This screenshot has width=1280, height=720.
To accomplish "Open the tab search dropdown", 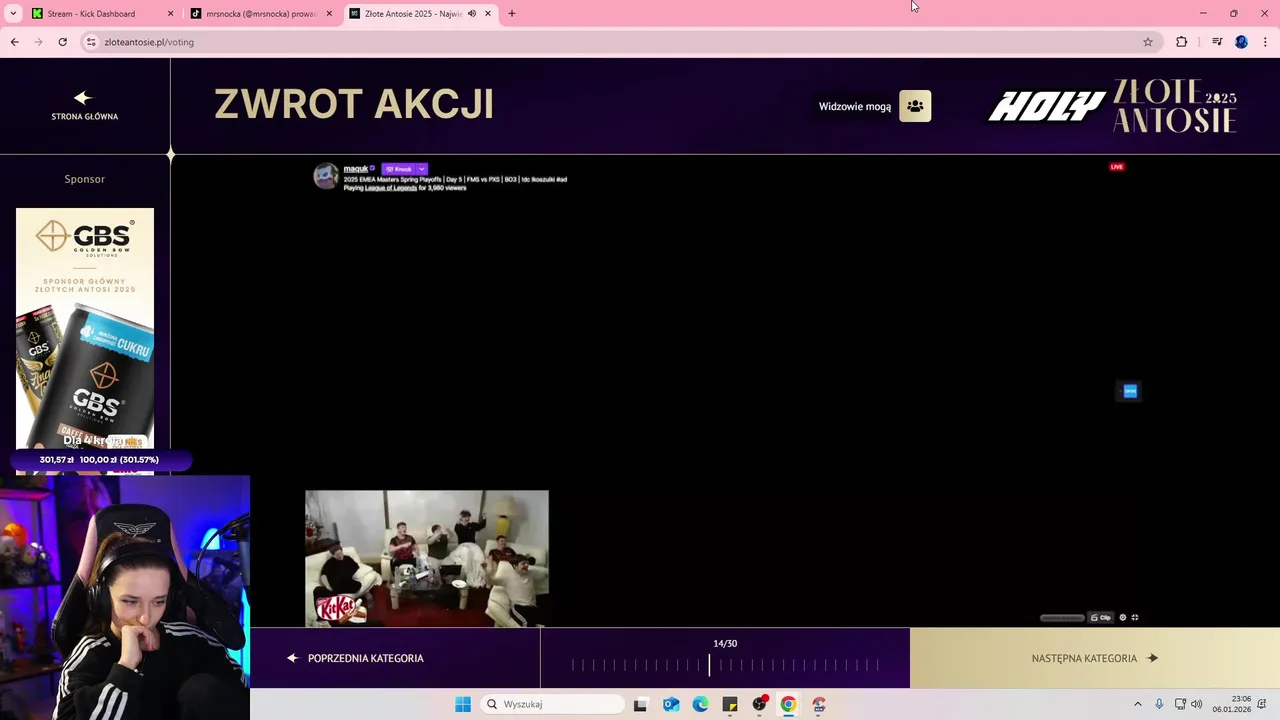I will [x=13, y=14].
